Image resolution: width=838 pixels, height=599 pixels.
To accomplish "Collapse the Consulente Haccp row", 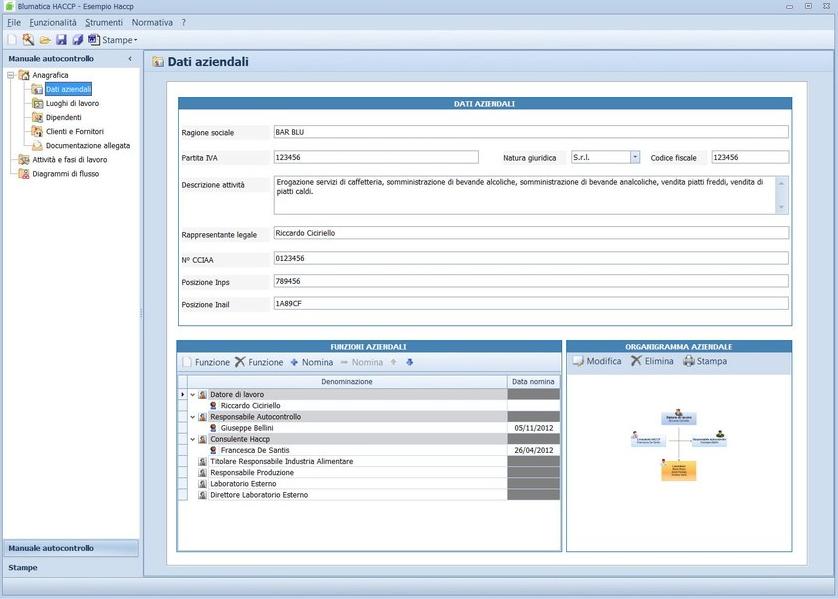I will pos(193,439).
